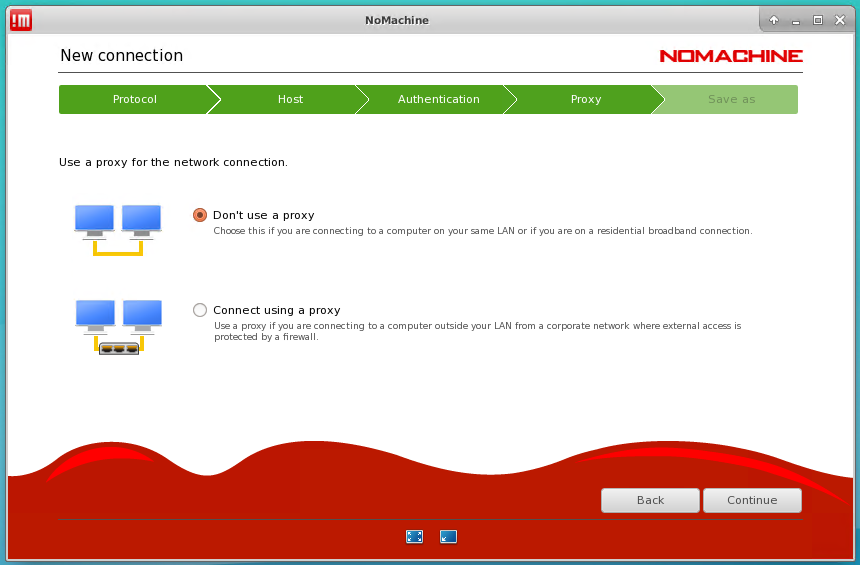Image resolution: width=860 pixels, height=565 pixels.
Task: Click the "Connect using a proxy" label text
Action: coord(277,310)
